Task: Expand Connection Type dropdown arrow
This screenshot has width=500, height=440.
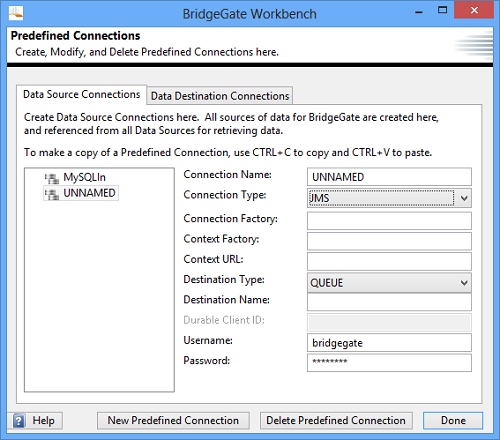Action: (x=464, y=198)
